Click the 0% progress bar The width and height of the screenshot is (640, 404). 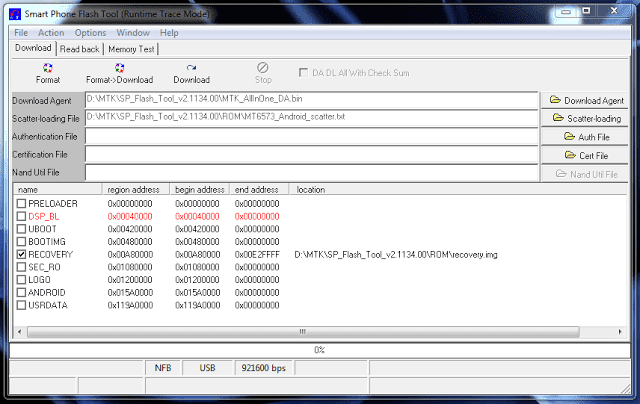[320, 350]
